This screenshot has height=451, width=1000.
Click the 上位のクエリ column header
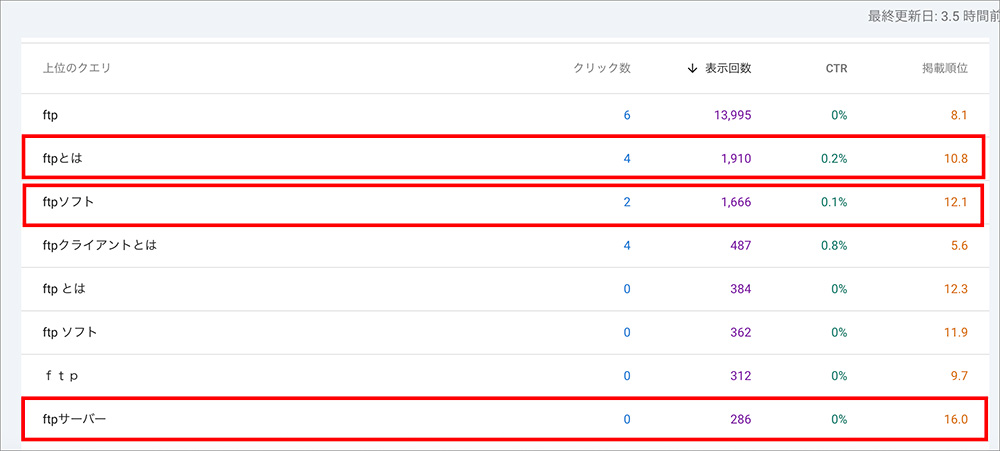click(x=77, y=69)
